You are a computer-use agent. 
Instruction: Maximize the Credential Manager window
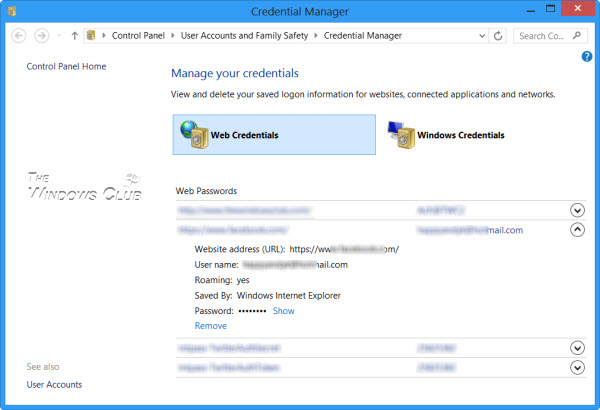click(550, 9)
